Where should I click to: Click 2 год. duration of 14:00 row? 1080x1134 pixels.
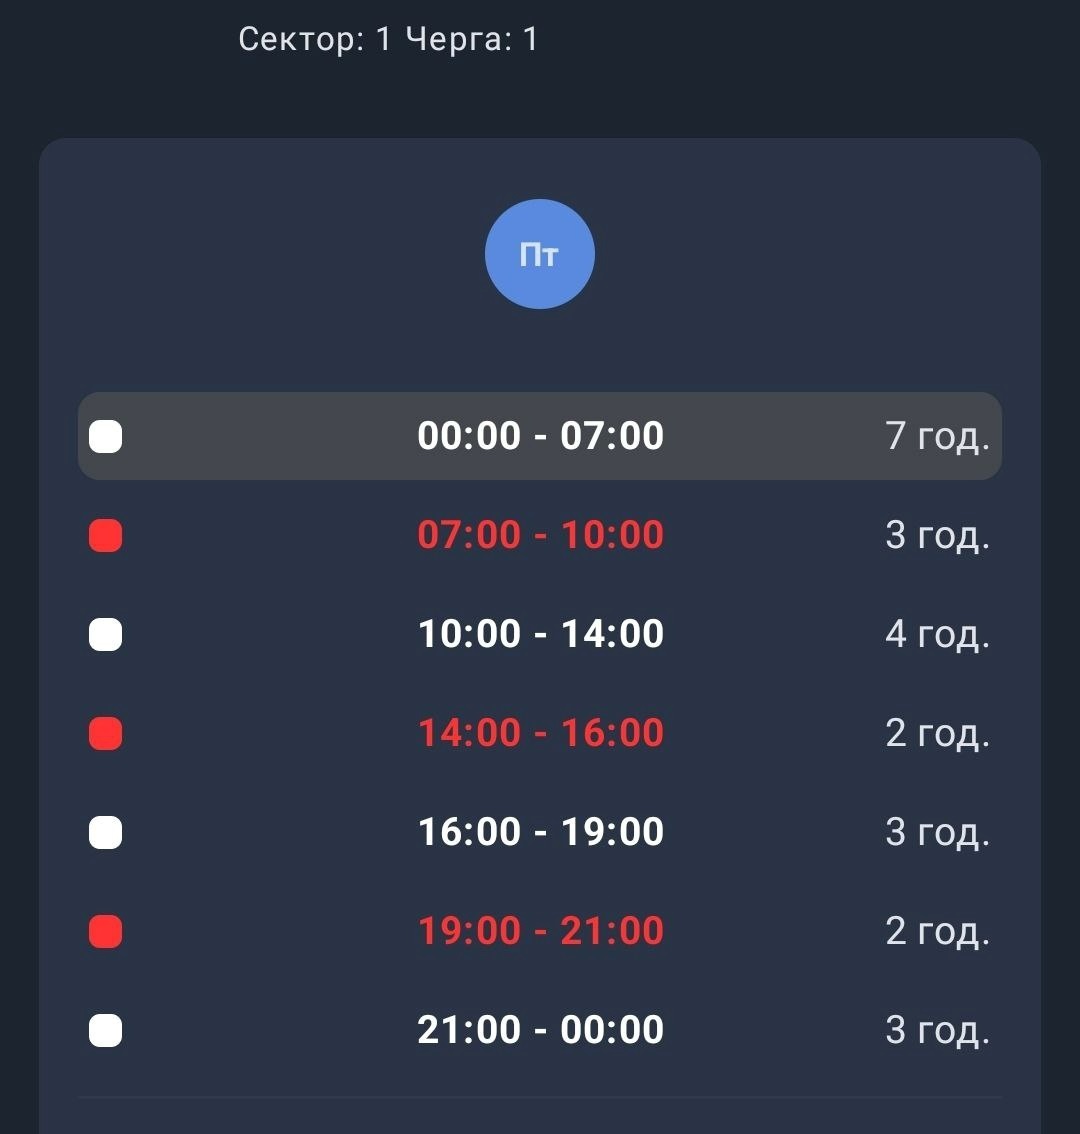(x=937, y=733)
